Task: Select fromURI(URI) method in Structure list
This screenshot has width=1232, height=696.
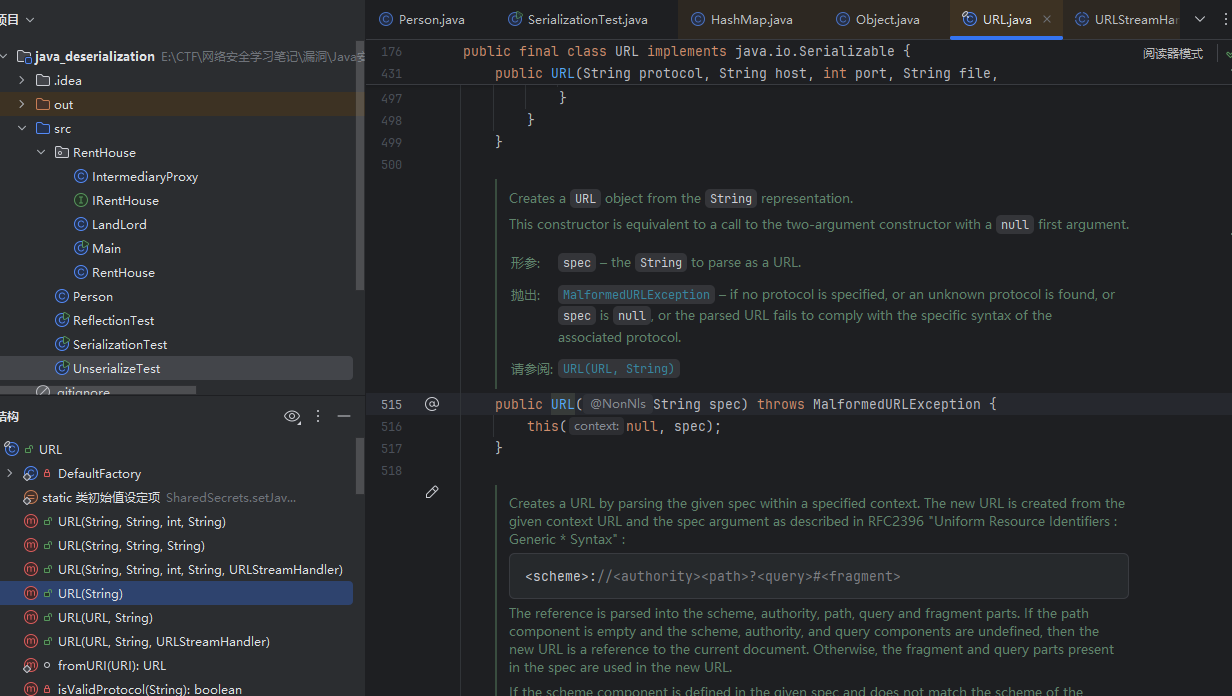Action: click(112, 666)
